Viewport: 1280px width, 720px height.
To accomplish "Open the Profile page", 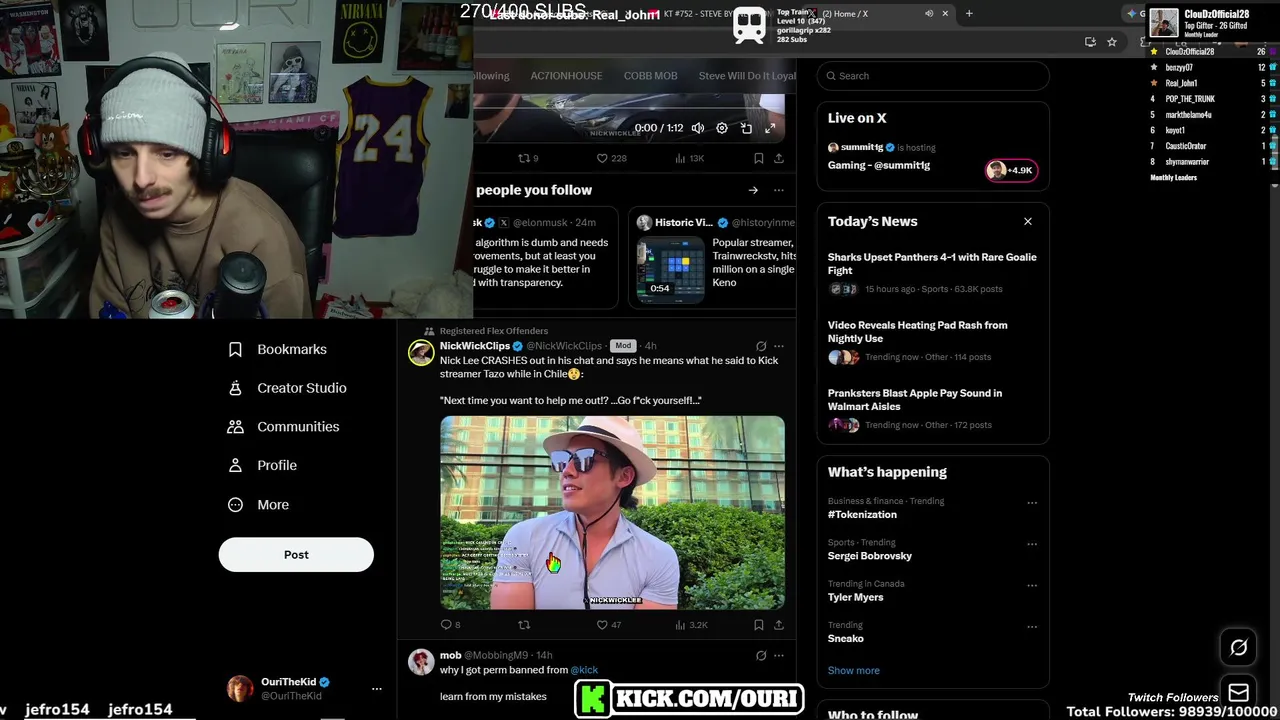I will click(263, 465).
